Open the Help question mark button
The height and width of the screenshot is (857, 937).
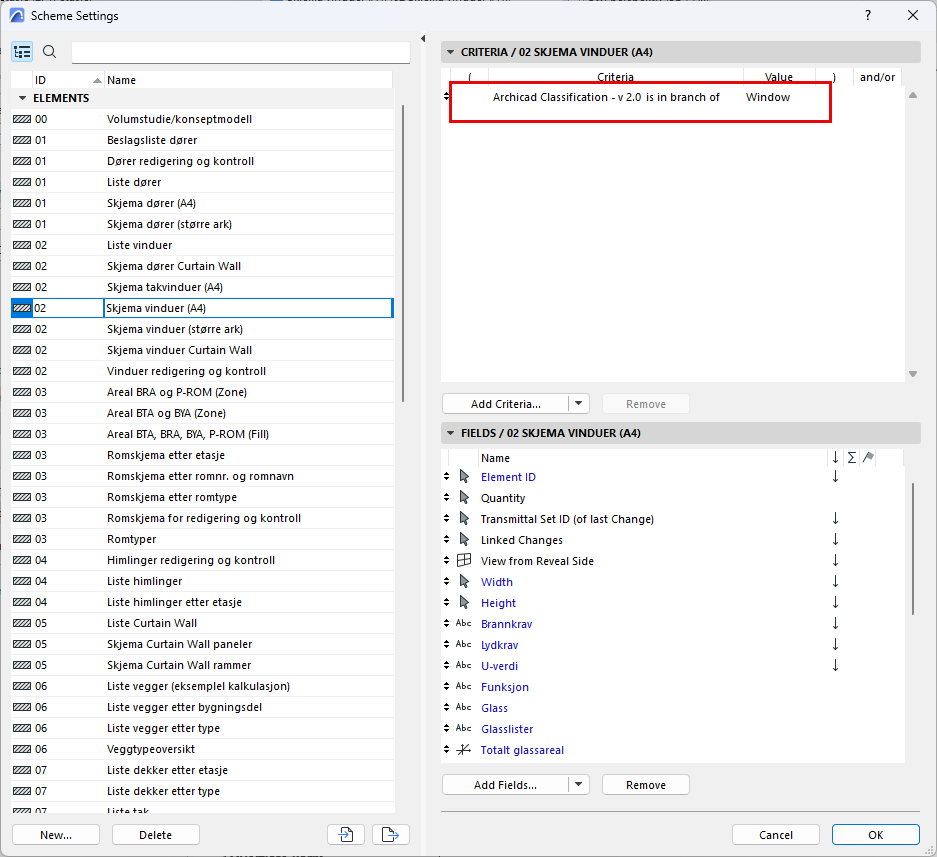867,15
